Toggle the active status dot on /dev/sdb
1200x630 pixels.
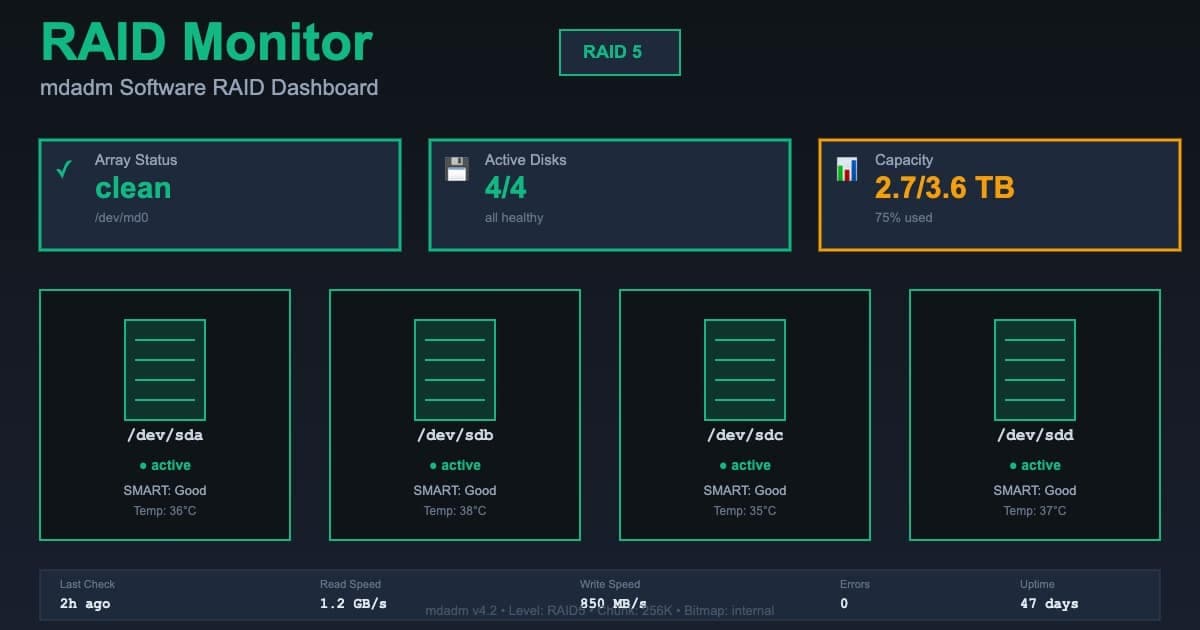point(433,465)
